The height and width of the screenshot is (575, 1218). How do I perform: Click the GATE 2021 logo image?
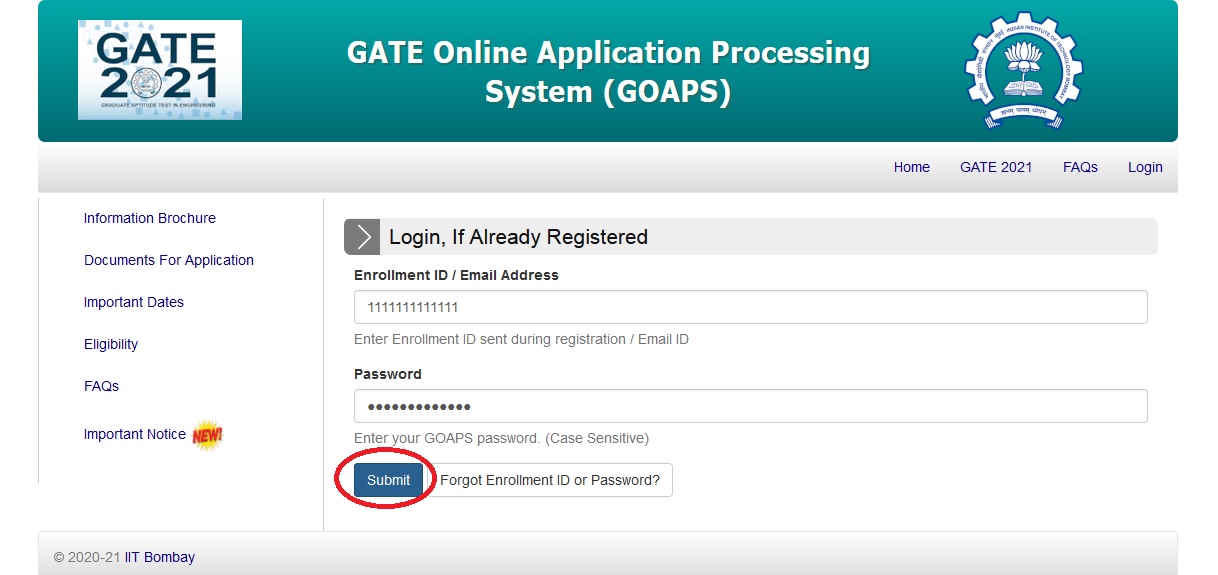click(x=160, y=70)
